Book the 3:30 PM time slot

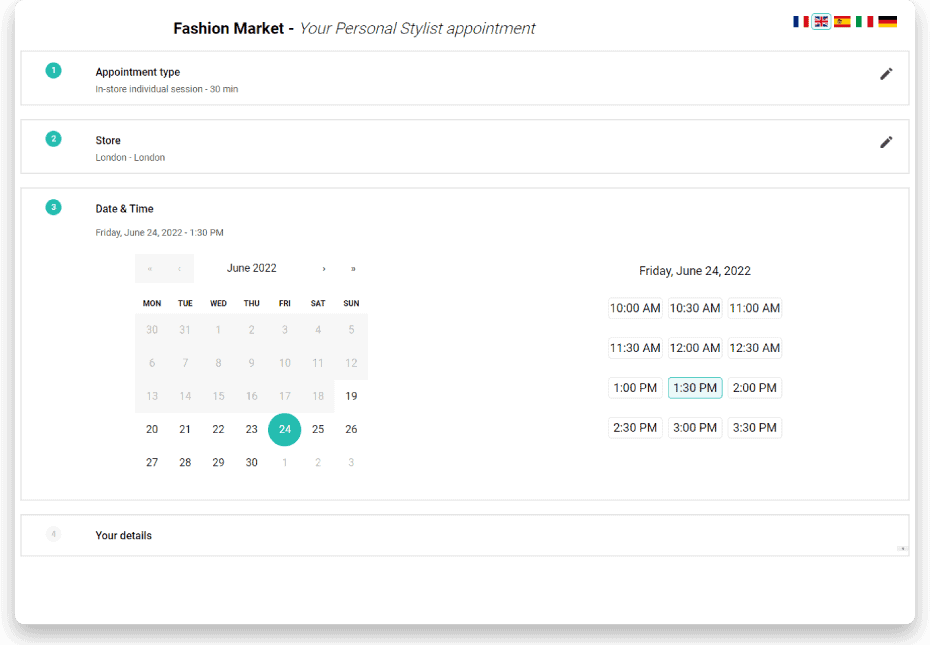pos(755,427)
